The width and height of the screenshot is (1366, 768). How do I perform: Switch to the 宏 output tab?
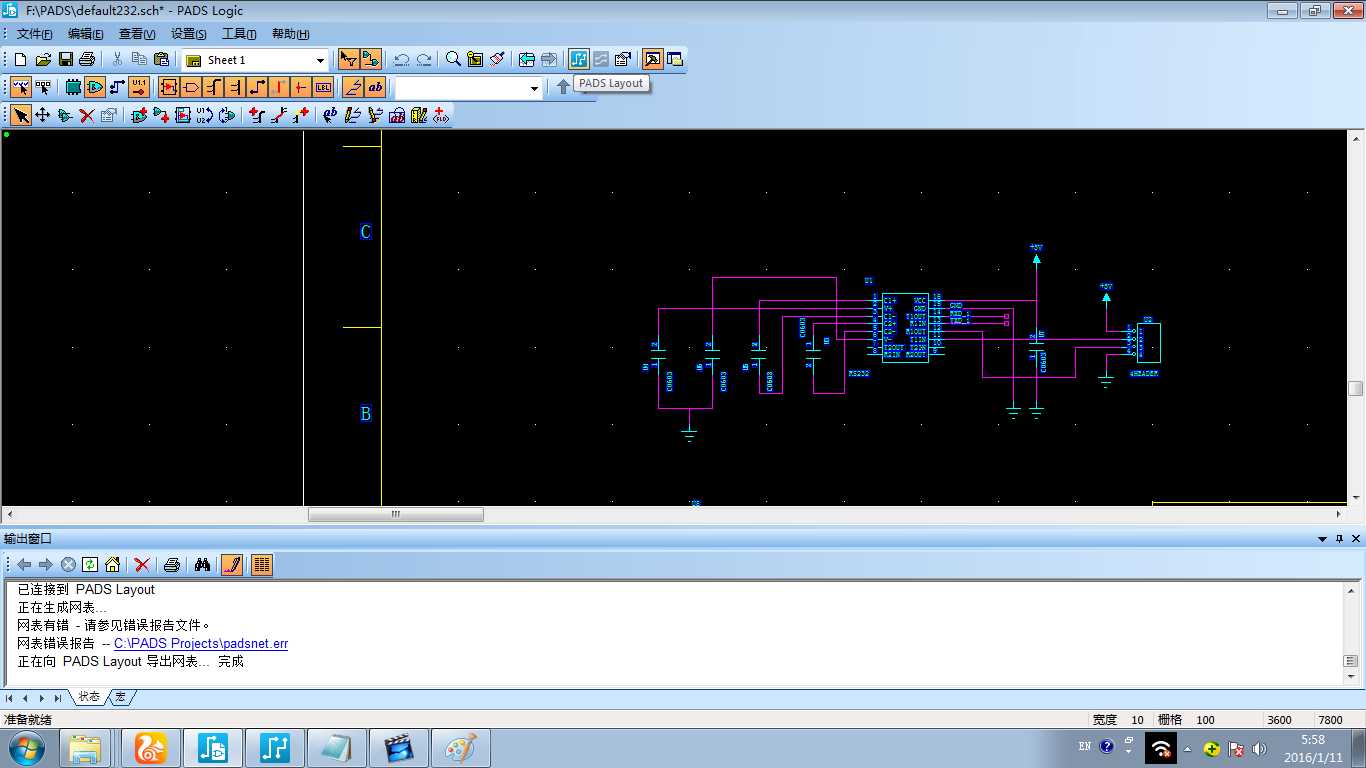[x=121, y=697]
